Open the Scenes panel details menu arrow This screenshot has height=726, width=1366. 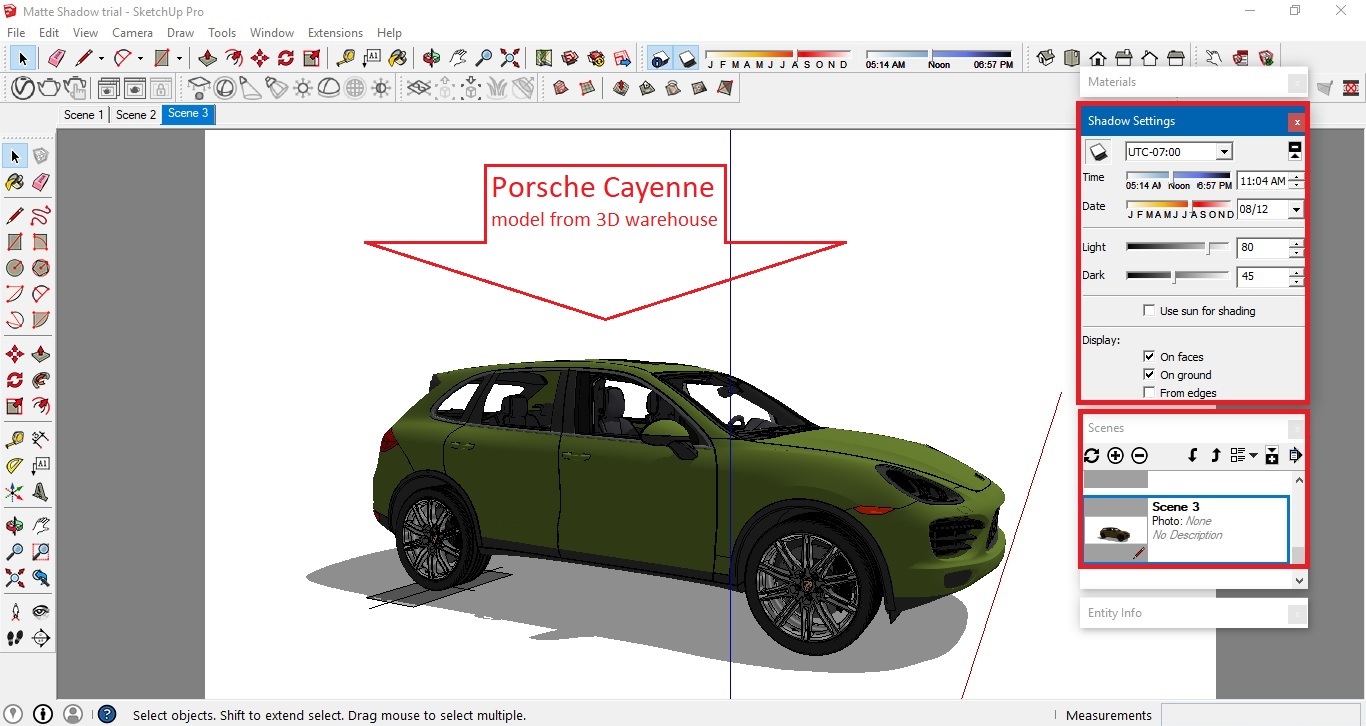click(1296, 455)
